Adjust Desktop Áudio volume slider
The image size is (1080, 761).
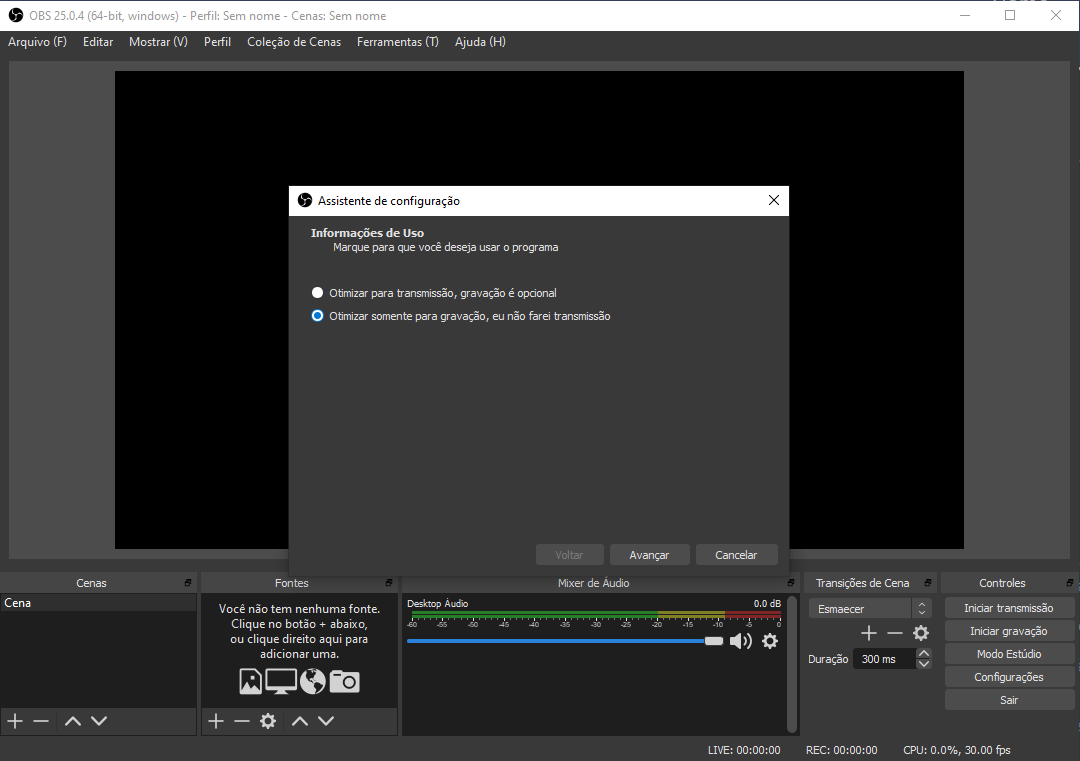coord(565,641)
